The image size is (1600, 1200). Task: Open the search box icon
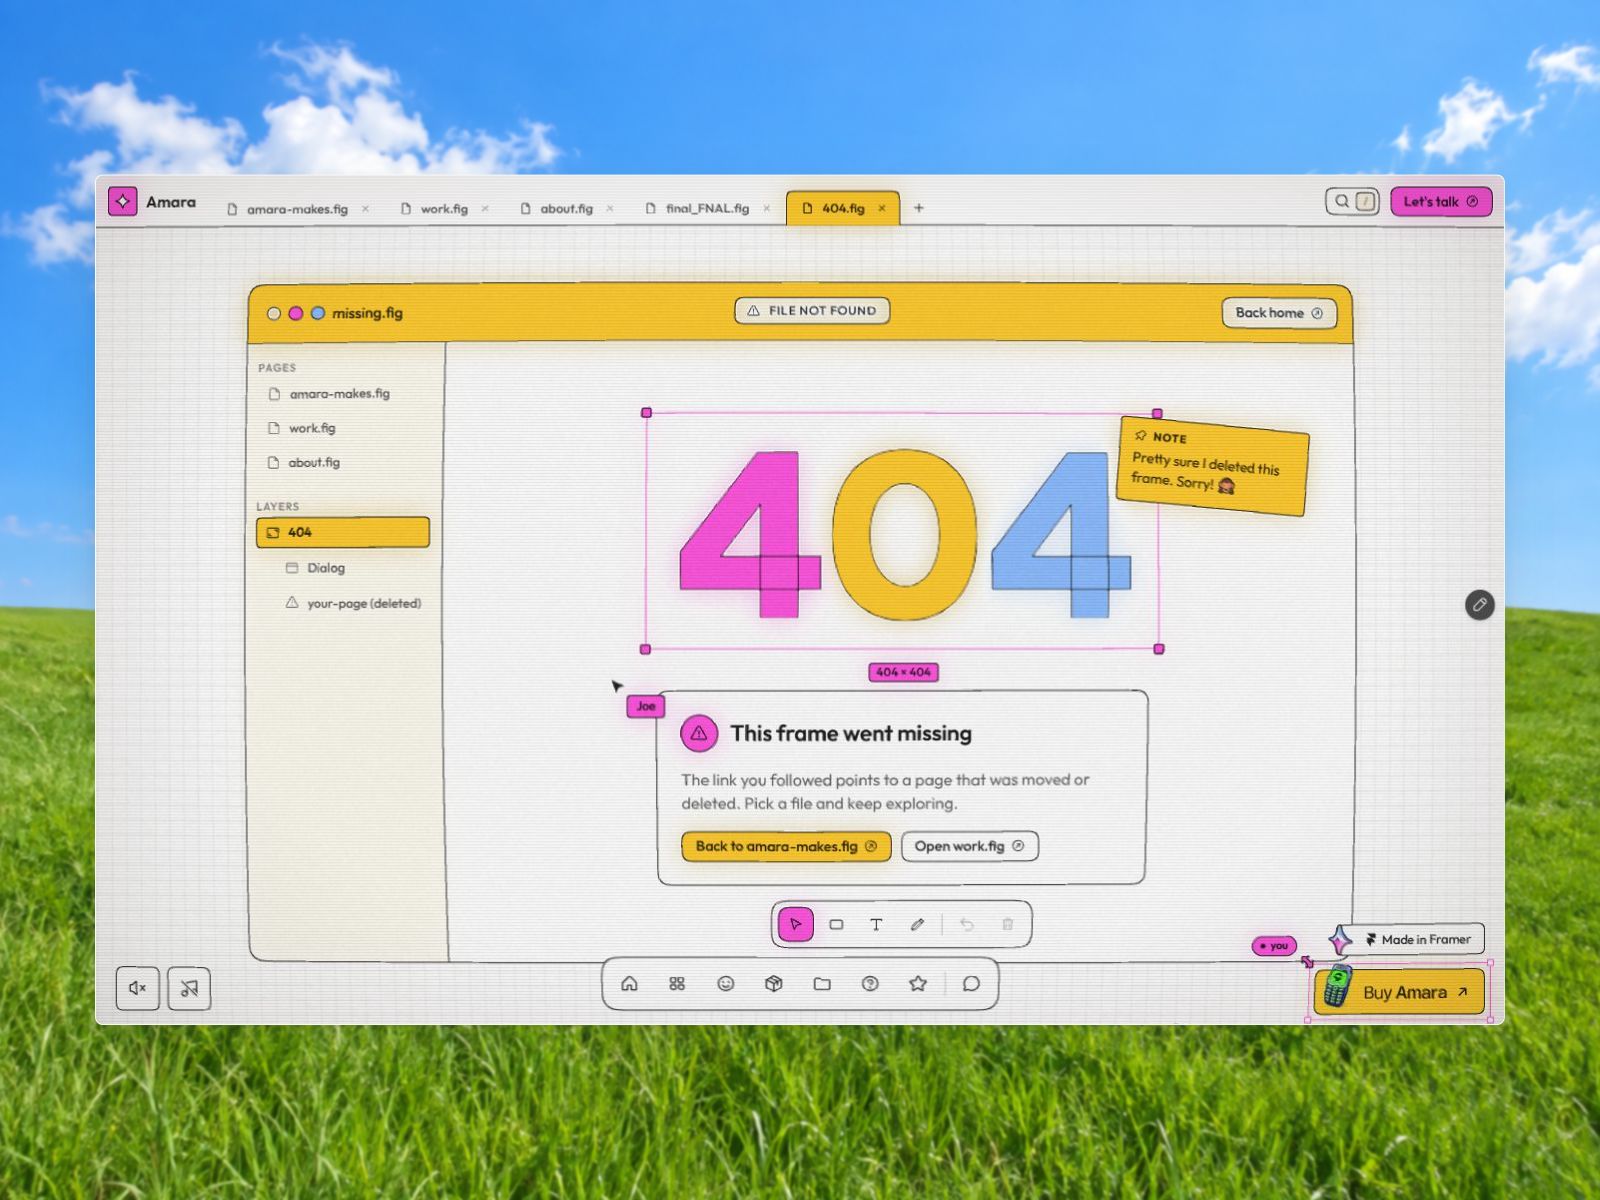(x=1352, y=201)
